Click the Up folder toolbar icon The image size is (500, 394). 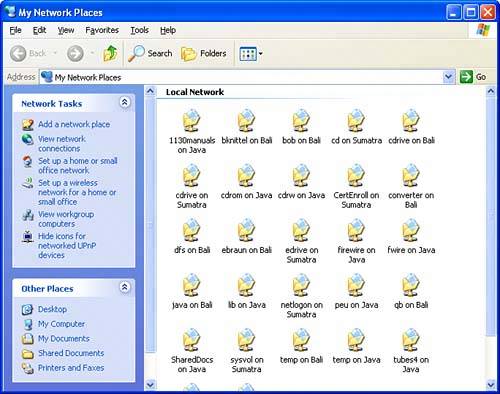click(x=110, y=53)
